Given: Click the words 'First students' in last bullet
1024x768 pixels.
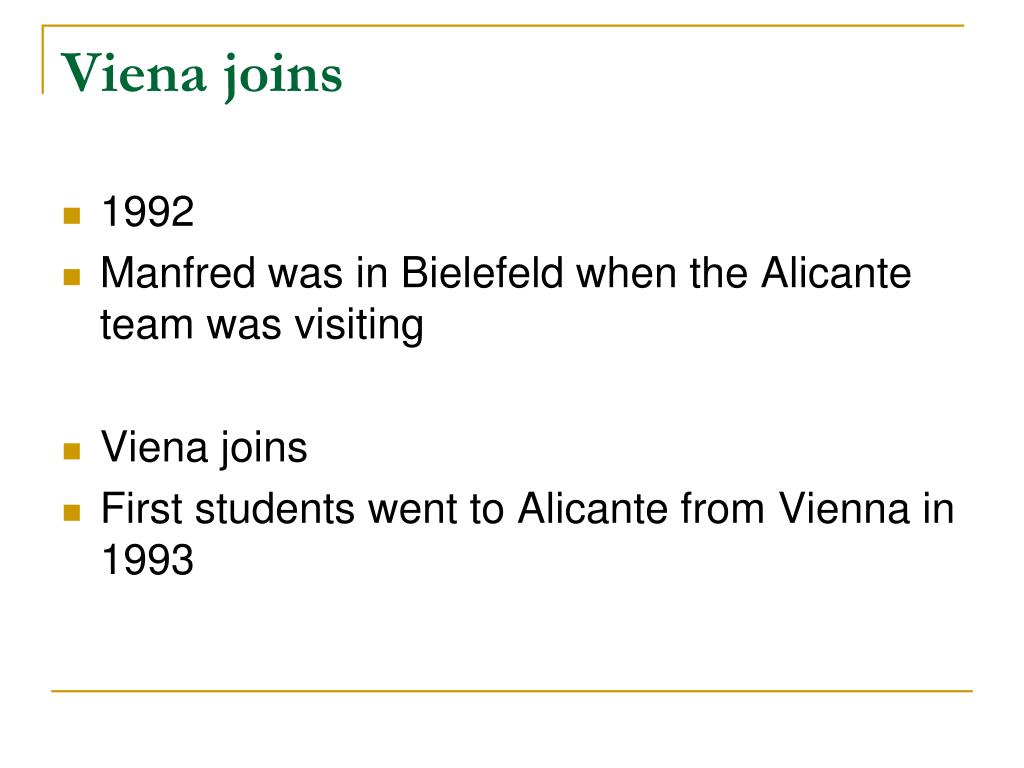Looking at the screenshot, I should pos(228,508).
